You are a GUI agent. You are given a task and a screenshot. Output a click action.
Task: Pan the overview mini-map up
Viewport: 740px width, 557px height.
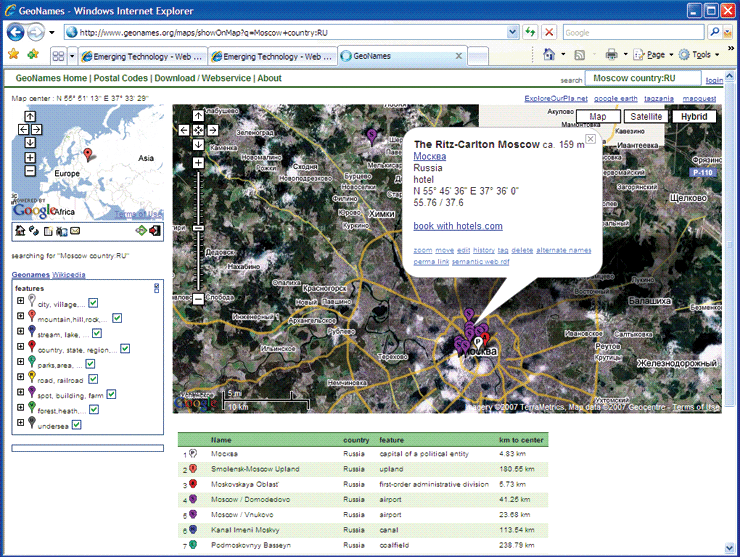pyautogui.click(x=30, y=116)
